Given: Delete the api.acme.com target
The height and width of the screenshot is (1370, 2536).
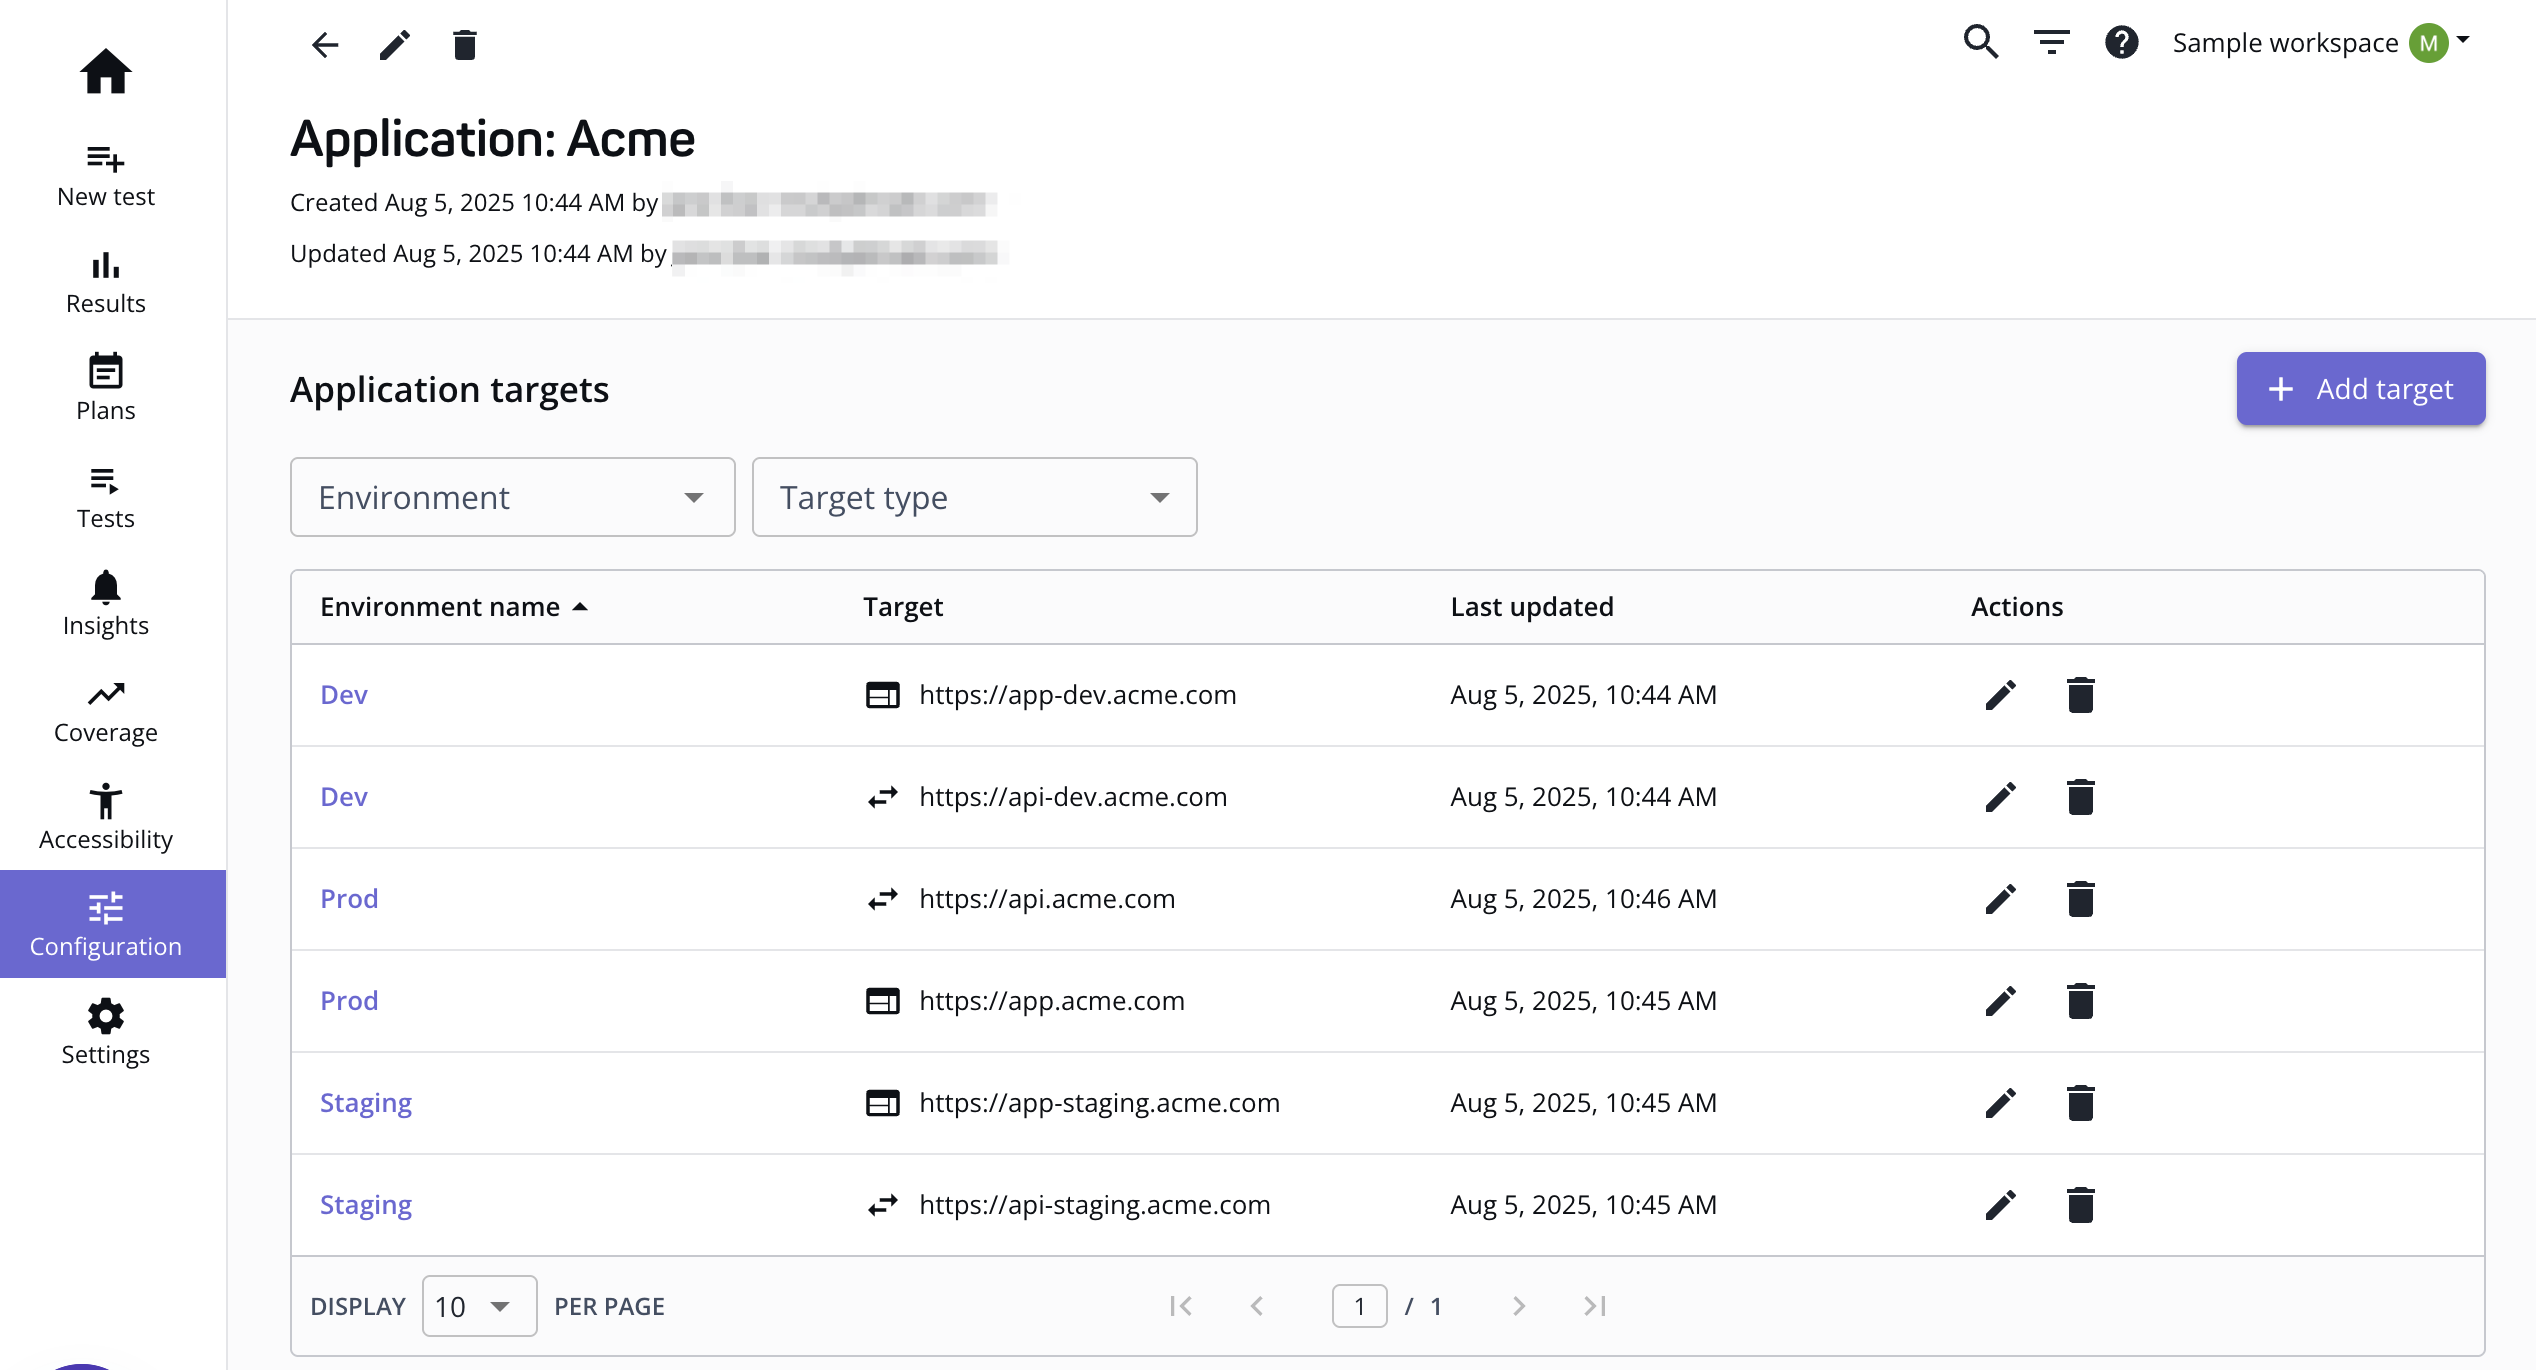Looking at the screenshot, I should point(2080,899).
